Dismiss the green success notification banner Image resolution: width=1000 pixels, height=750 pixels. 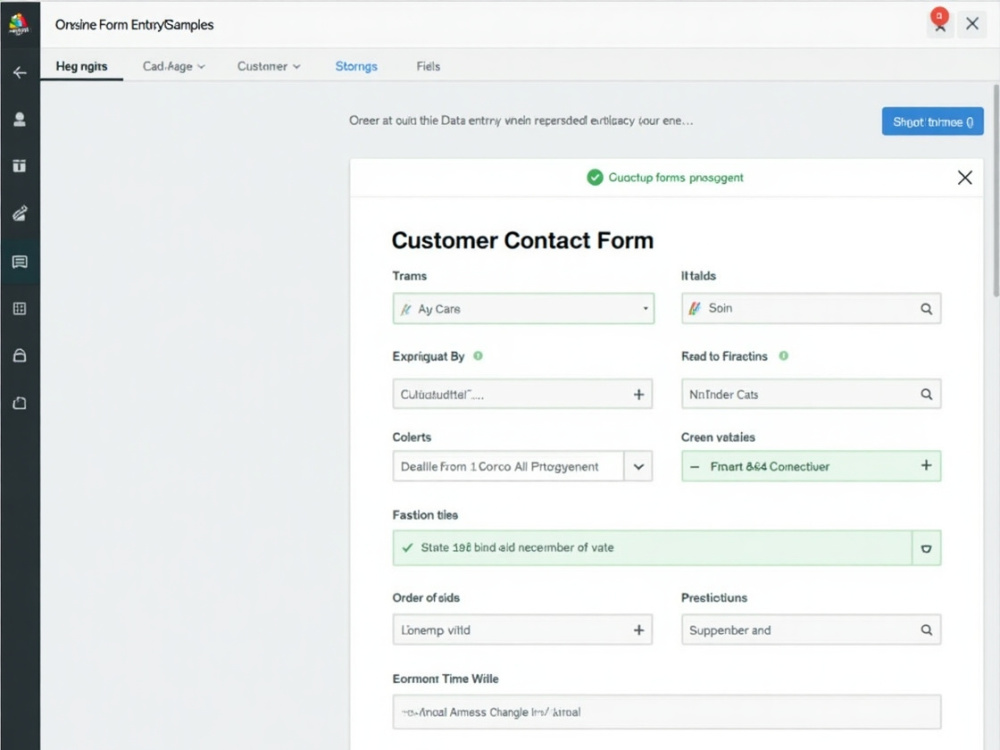(965, 178)
